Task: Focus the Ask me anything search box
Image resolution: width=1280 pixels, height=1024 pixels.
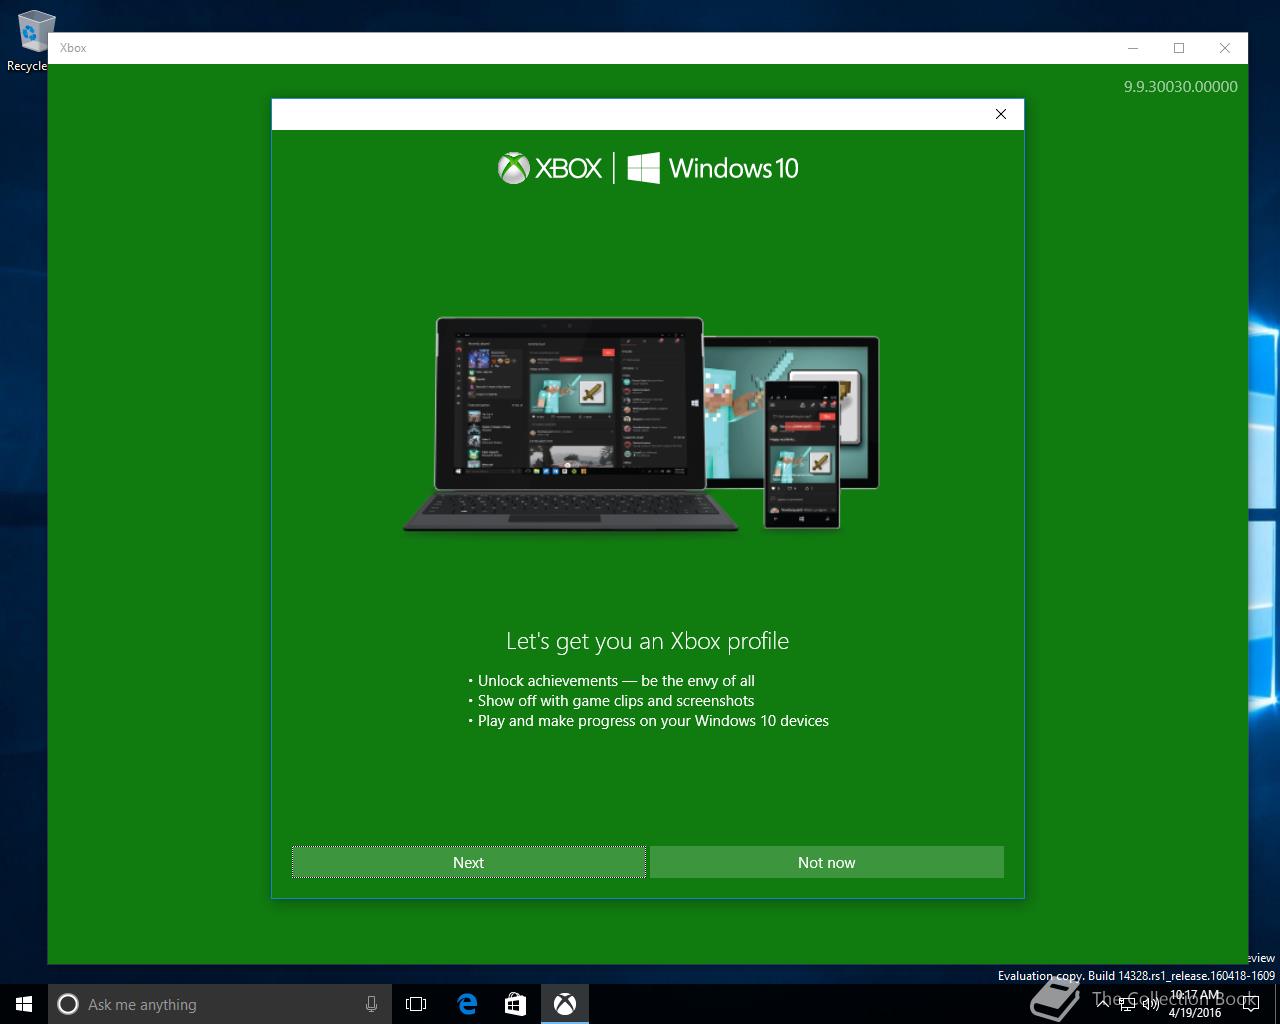Action: (220, 1004)
